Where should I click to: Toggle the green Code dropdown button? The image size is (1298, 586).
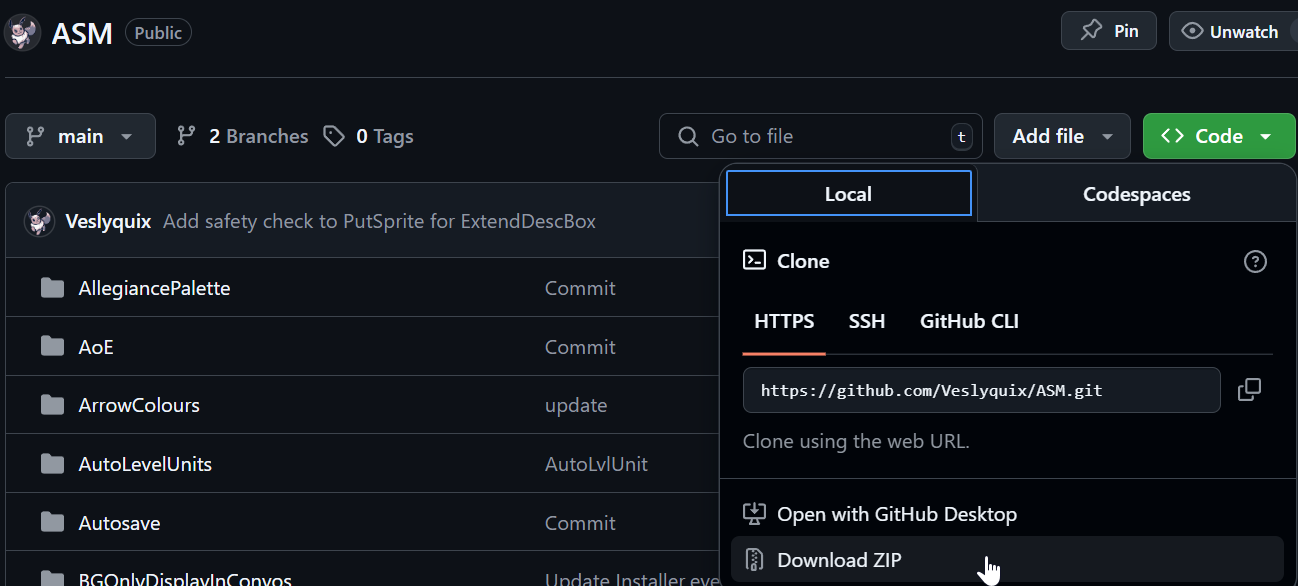(x=1218, y=136)
